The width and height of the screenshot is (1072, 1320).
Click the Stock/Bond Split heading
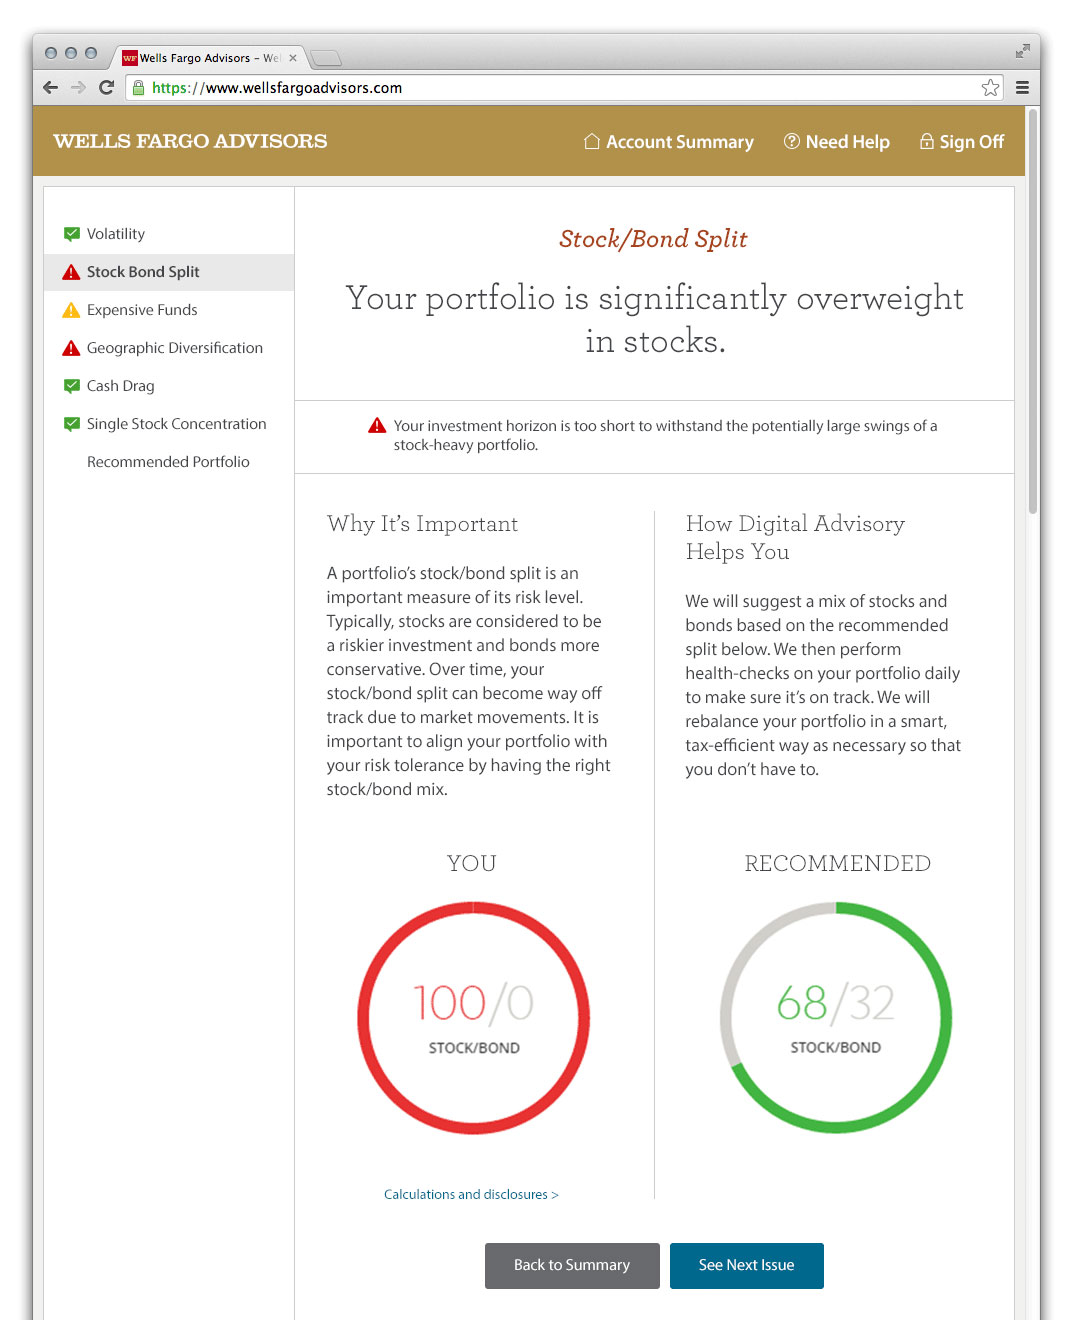click(653, 239)
